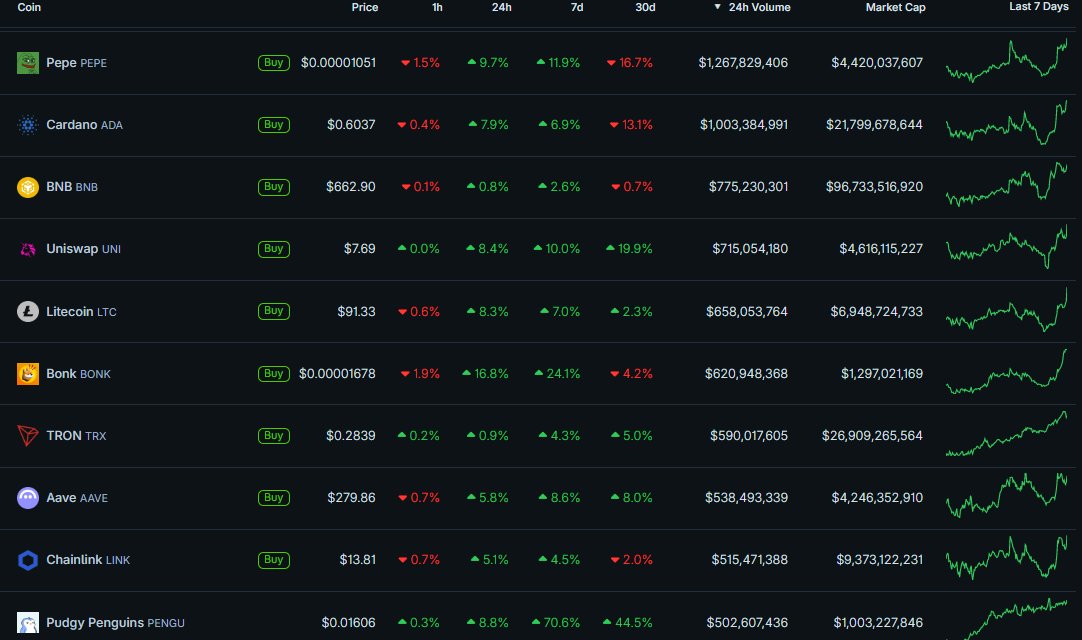The height and width of the screenshot is (640, 1082).
Task: Click the Pepe frog coin icon
Action: (28, 63)
